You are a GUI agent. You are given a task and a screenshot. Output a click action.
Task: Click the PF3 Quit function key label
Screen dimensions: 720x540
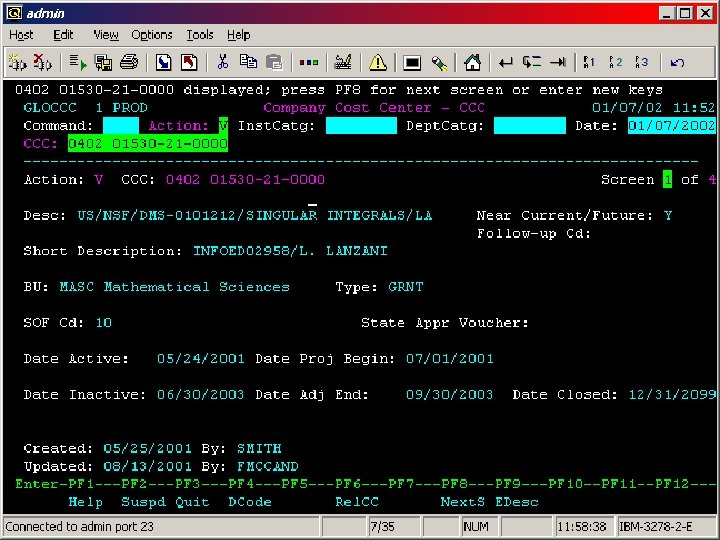click(x=192, y=502)
